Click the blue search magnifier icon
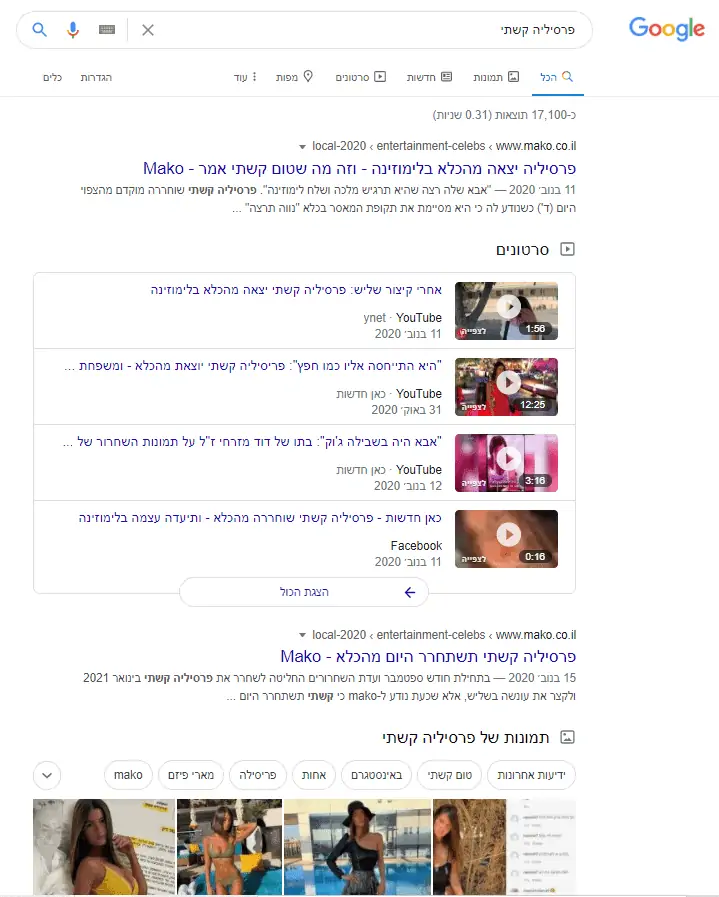Image resolution: width=719 pixels, height=897 pixels. click(39, 29)
